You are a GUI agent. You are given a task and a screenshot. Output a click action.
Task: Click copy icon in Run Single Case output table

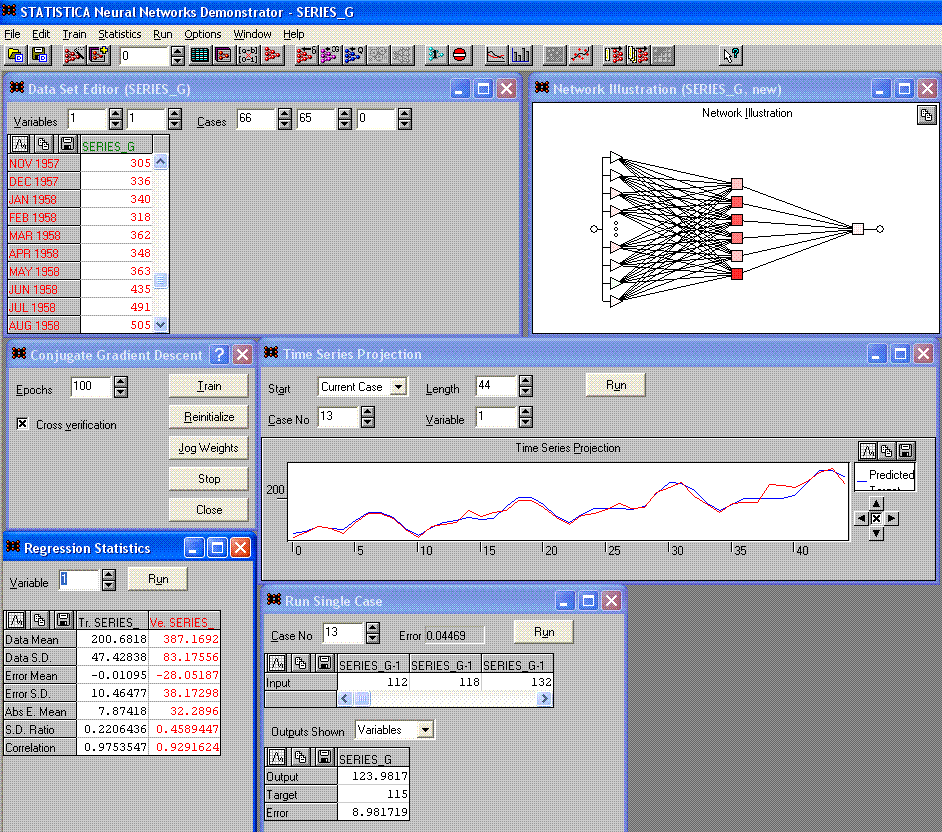(300, 756)
